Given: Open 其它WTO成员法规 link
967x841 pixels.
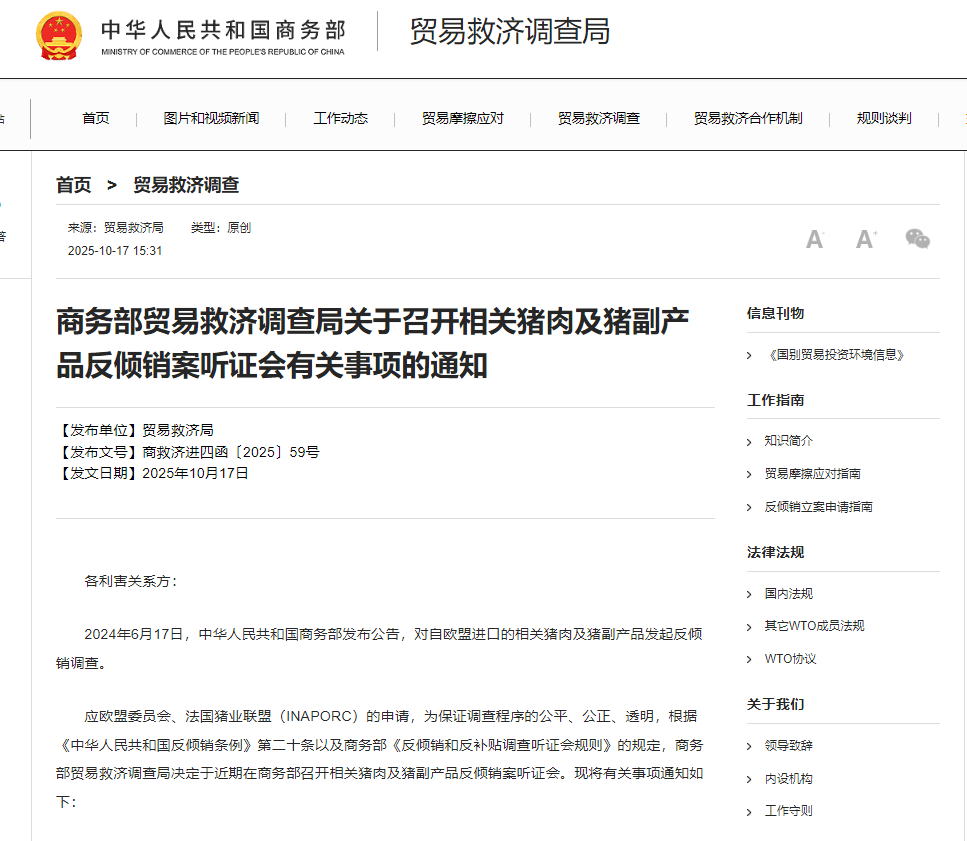Looking at the screenshot, I should pyautogui.click(x=814, y=626).
